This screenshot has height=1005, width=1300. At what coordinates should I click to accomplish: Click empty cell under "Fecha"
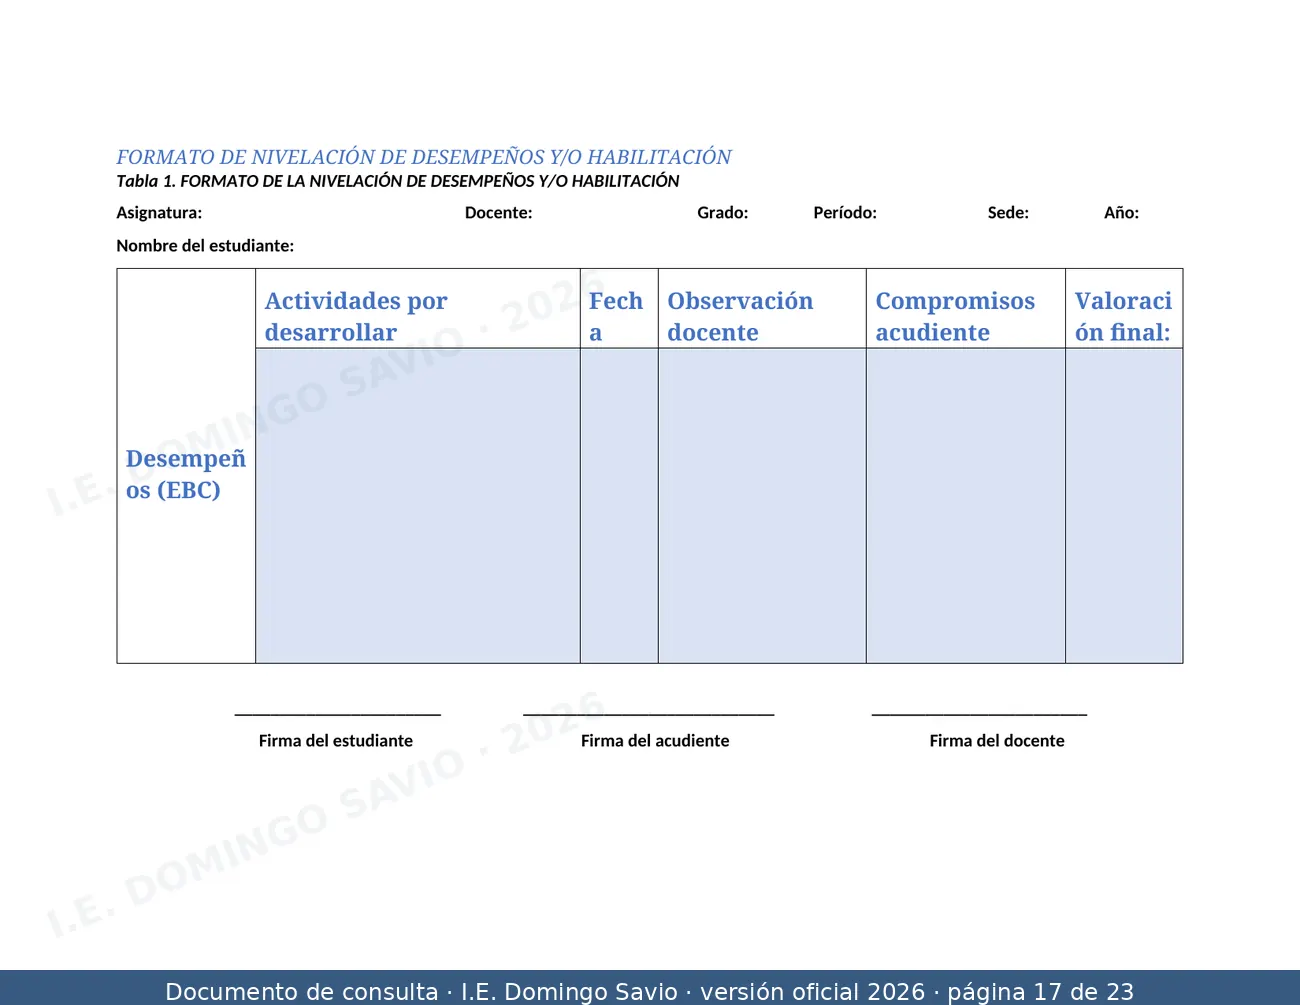[x=619, y=506]
